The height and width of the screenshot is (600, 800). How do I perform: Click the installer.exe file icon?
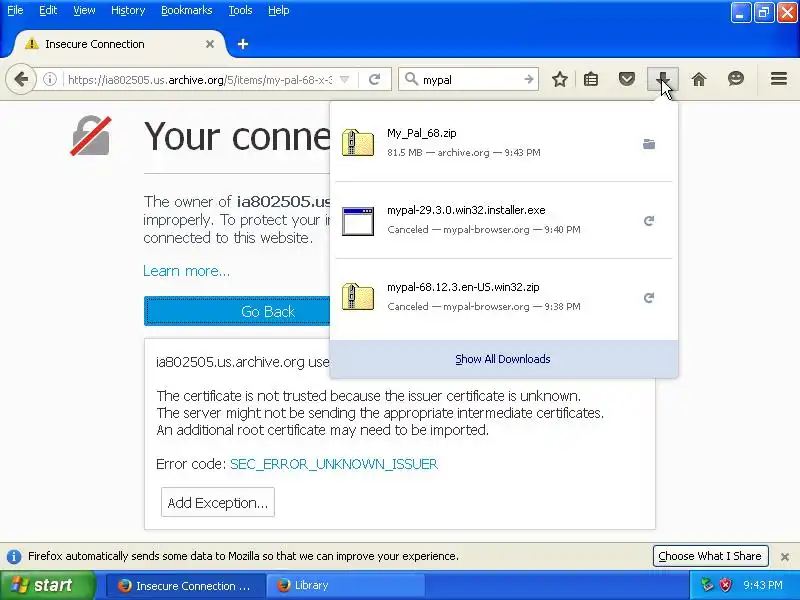[x=358, y=221]
